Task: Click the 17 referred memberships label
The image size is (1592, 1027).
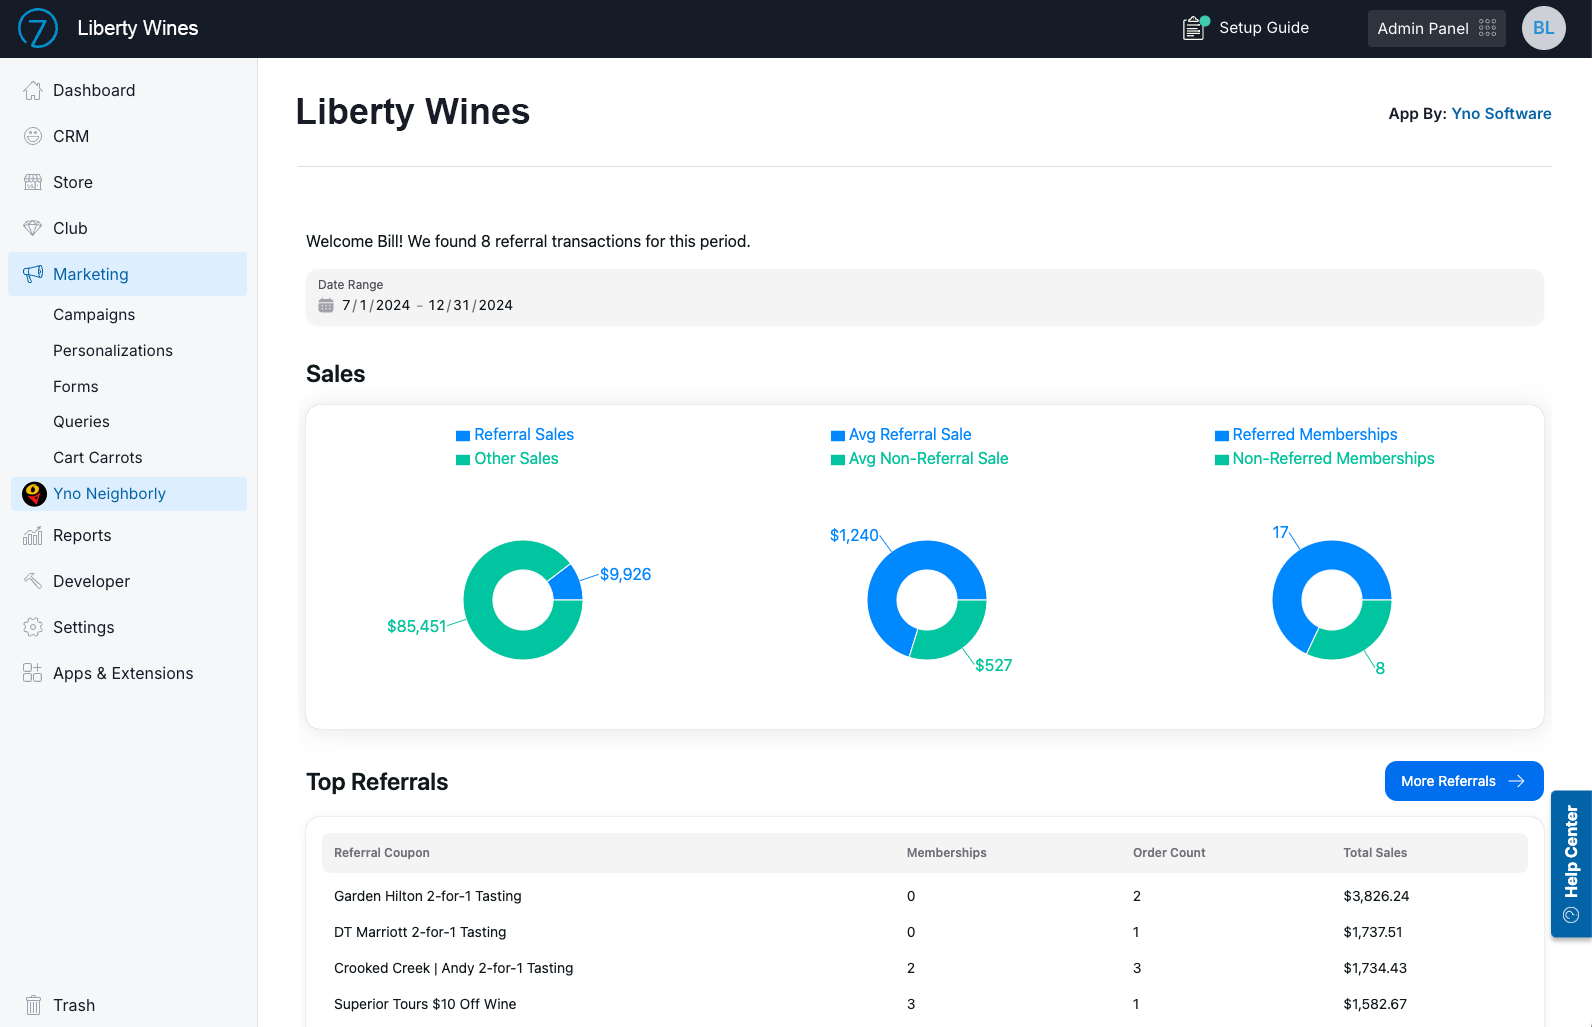Action: (x=1280, y=532)
